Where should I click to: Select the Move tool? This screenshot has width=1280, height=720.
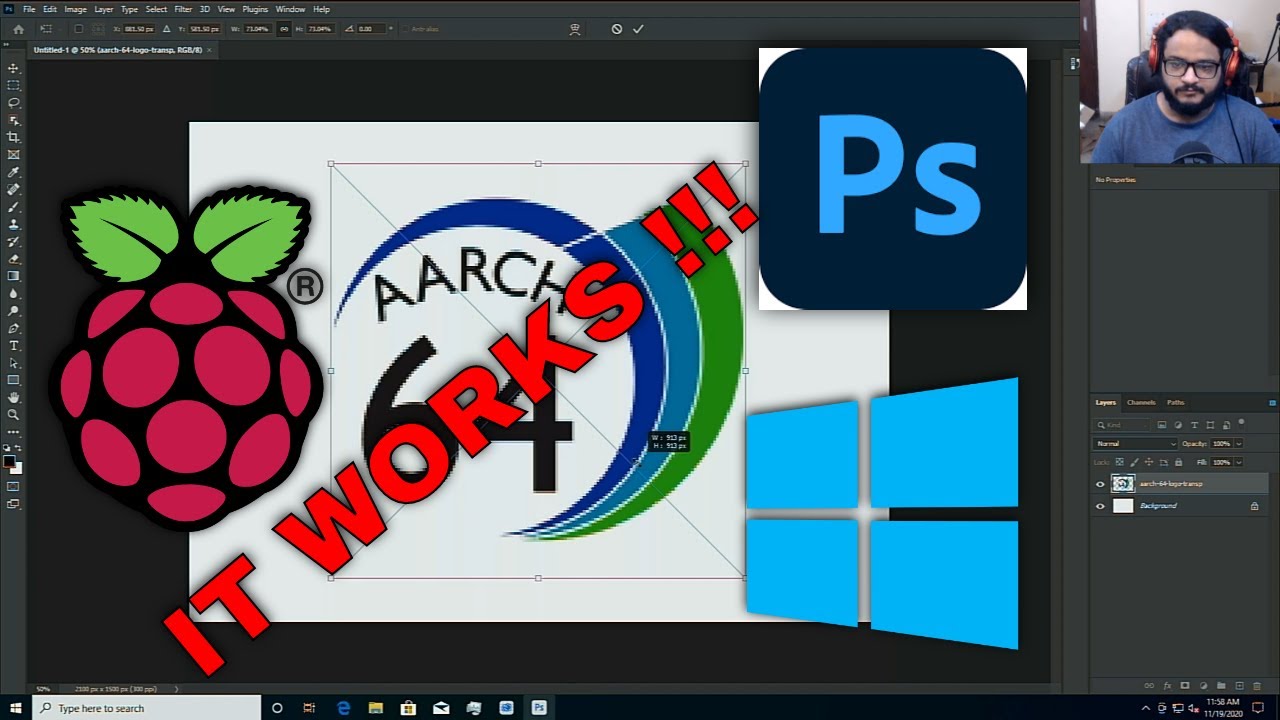point(14,68)
